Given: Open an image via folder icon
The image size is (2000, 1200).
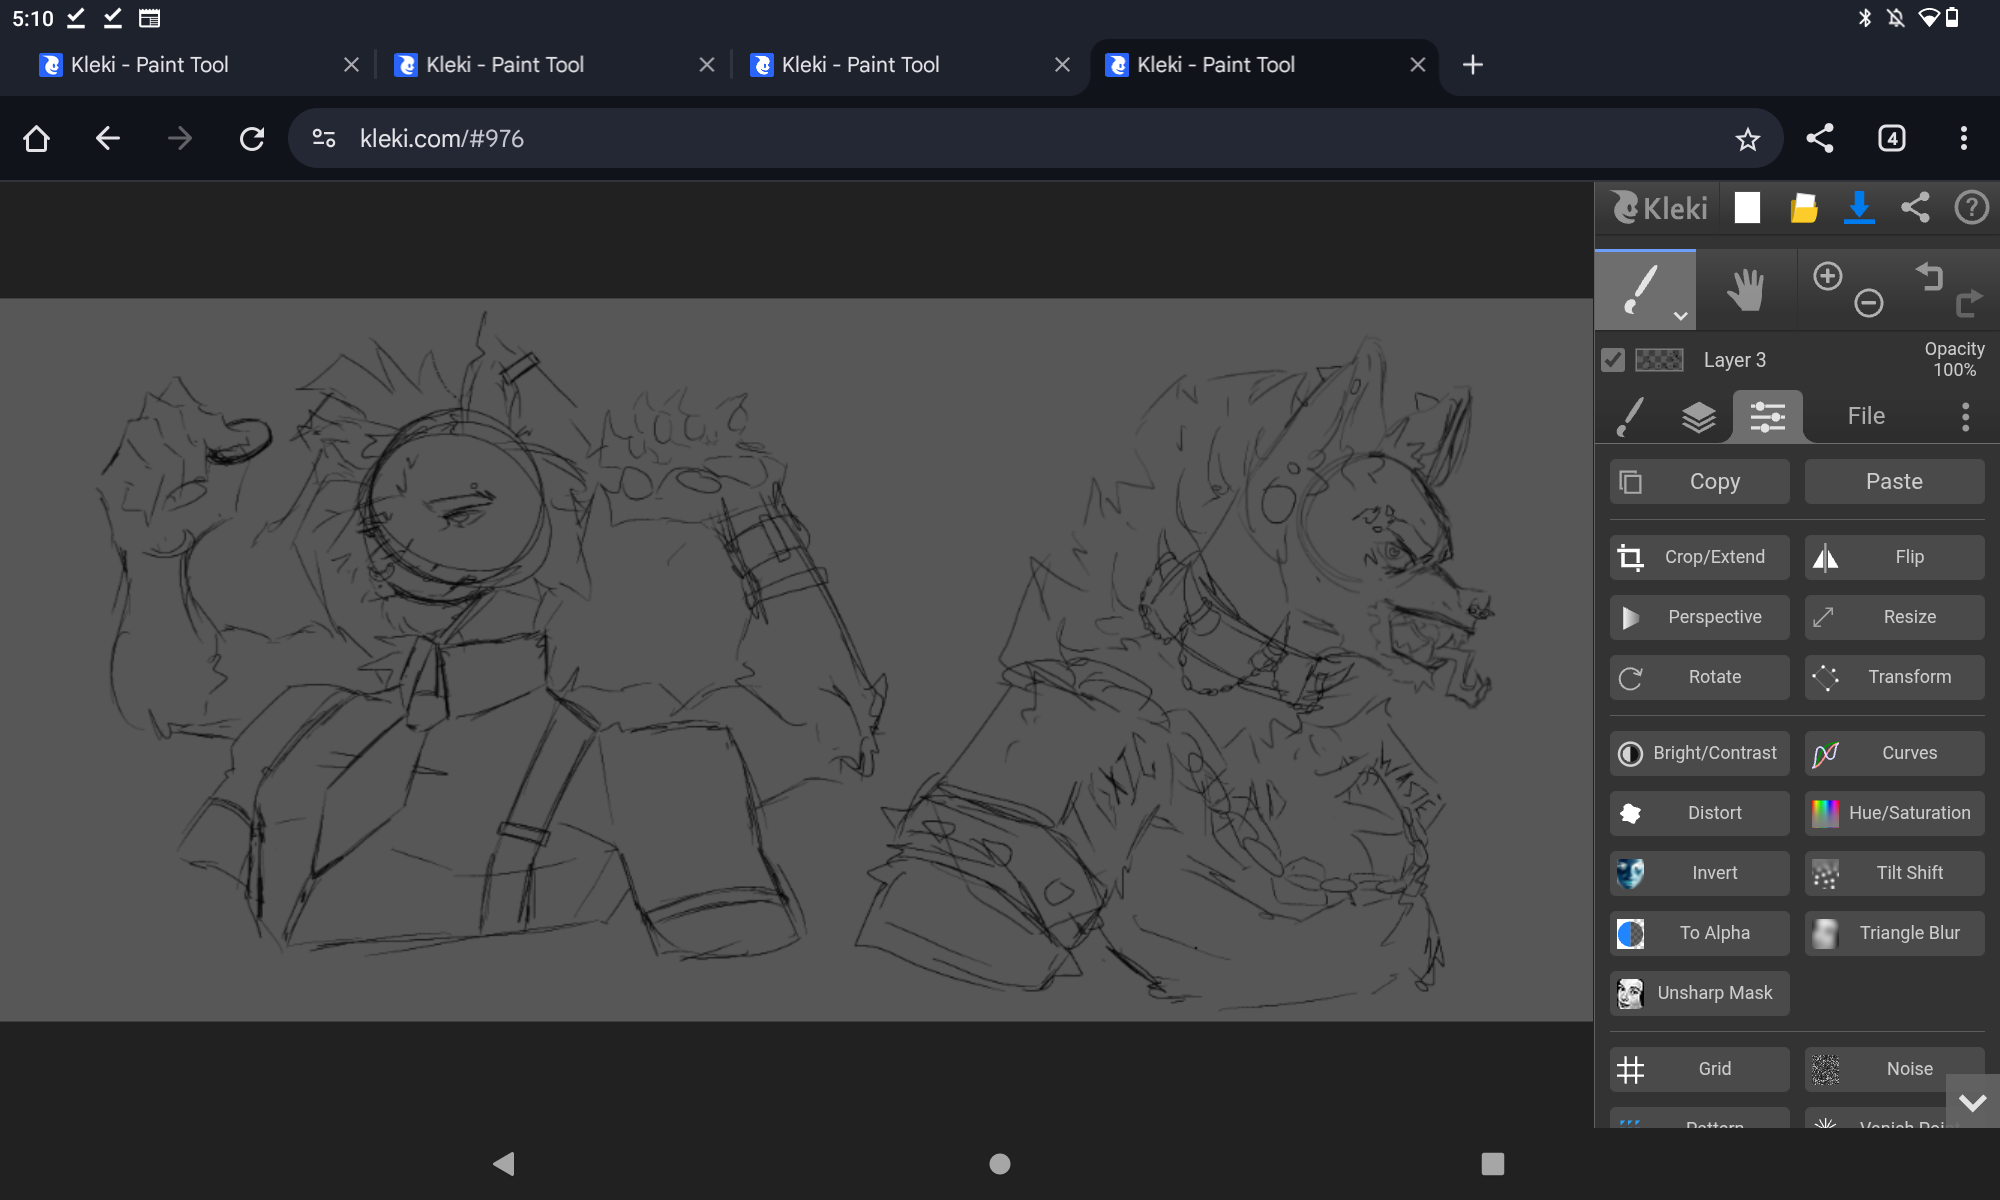Looking at the screenshot, I should tap(1803, 208).
